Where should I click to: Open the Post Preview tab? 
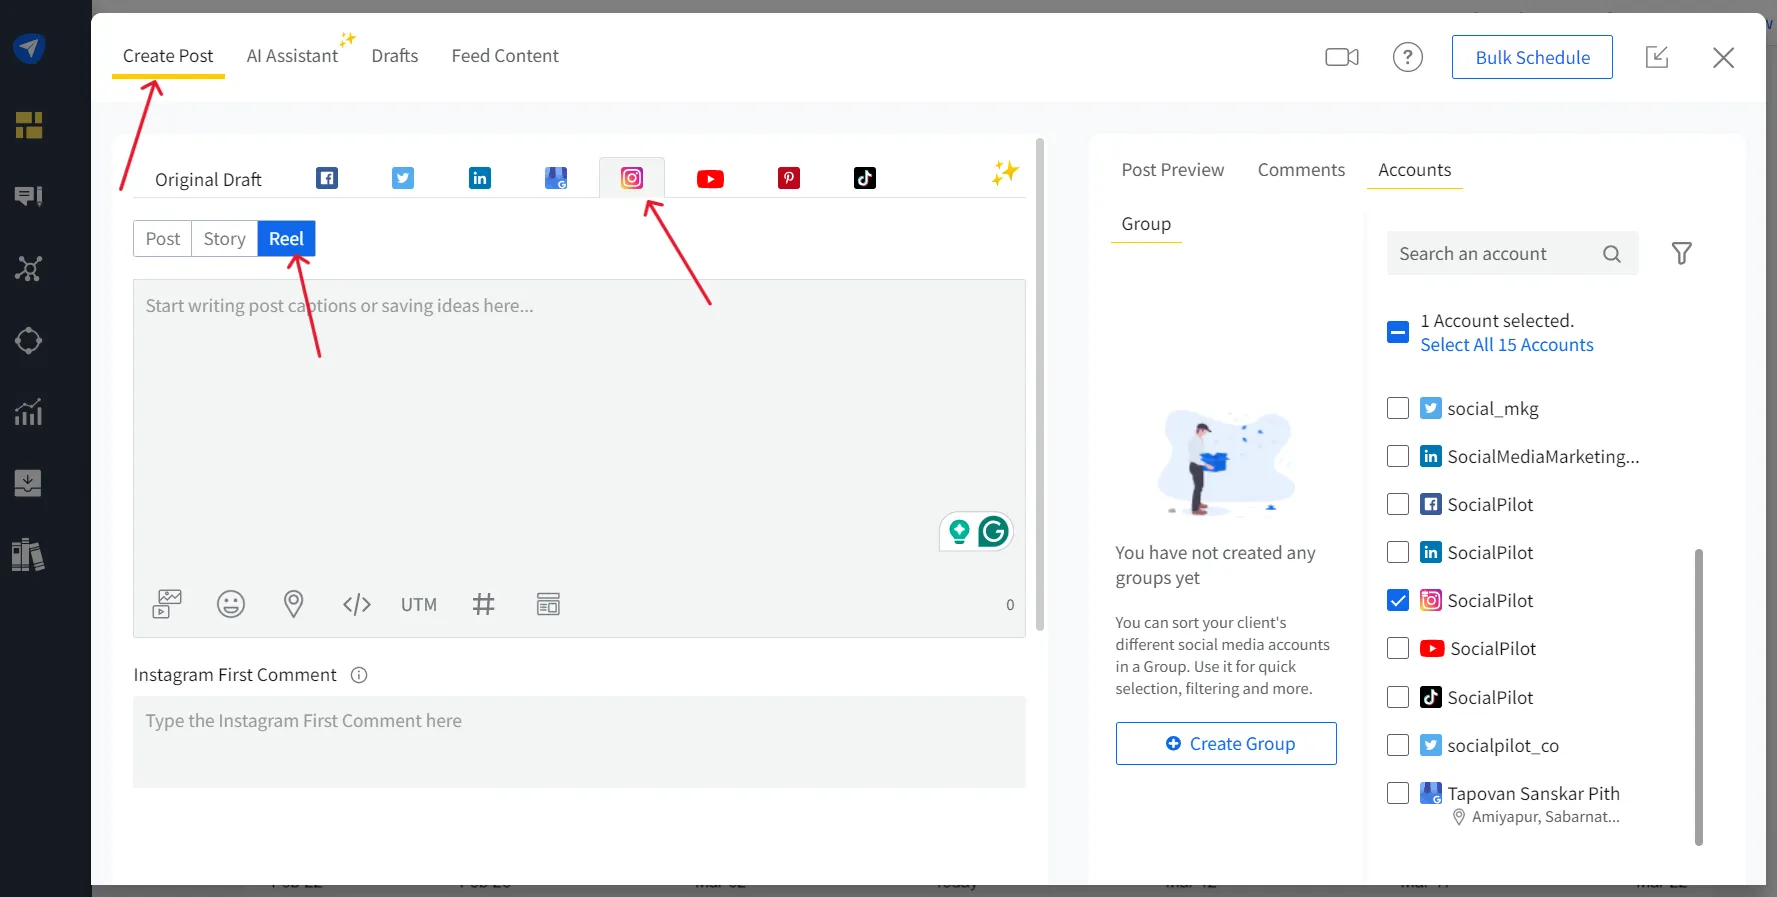pos(1172,170)
